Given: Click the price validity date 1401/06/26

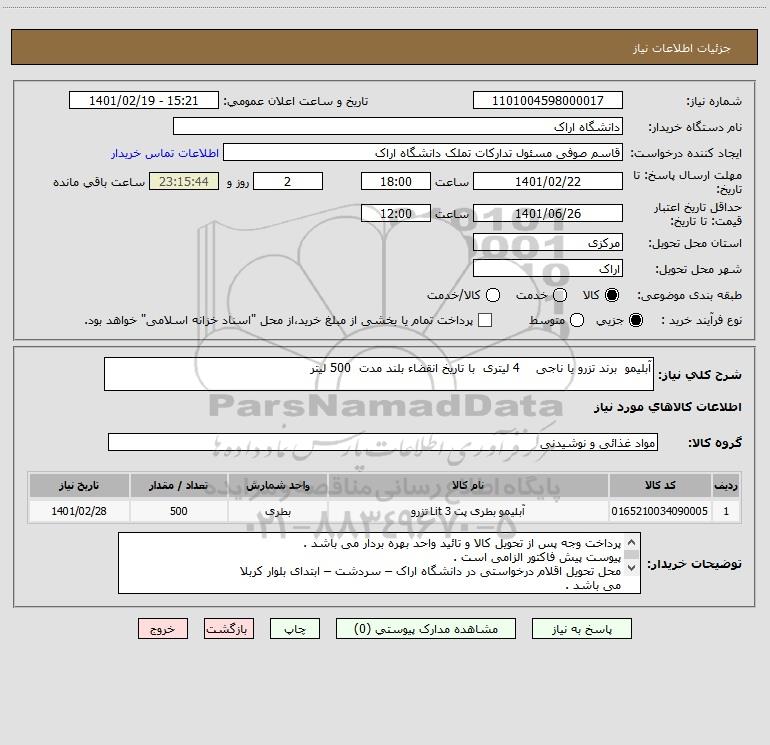Looking at the screenshot, I should pyautogui.click(x=548, y=213).
